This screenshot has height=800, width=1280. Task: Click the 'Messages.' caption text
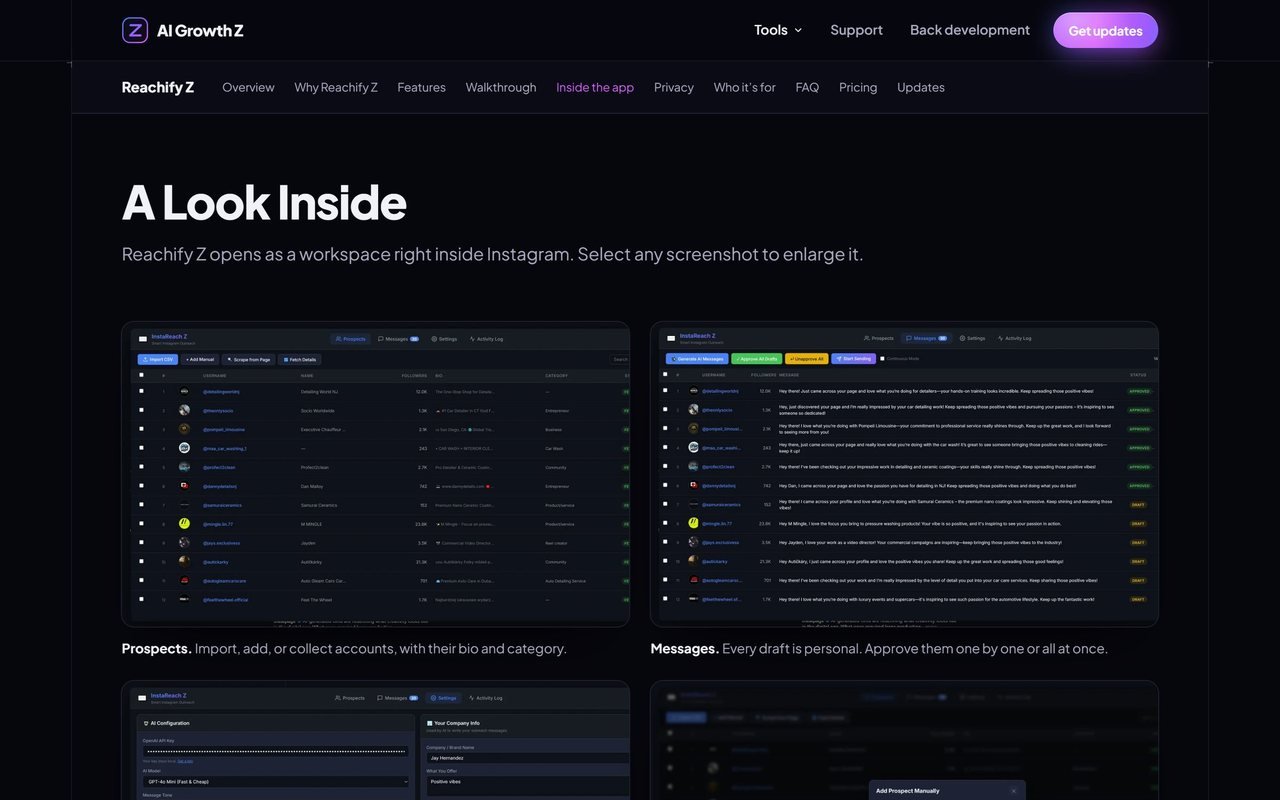pyautogui.click(x=685, y=648)
